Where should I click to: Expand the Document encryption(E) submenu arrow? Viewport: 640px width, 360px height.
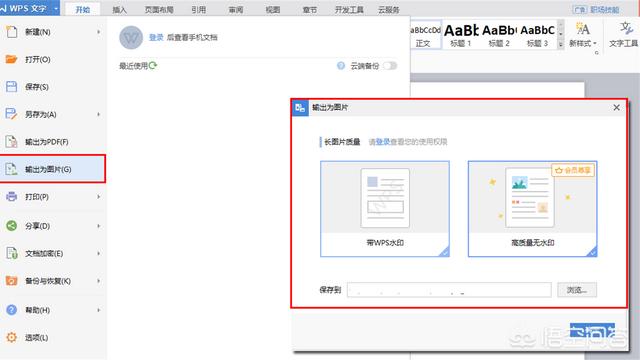pyautogui.click(x=98, y=253)
